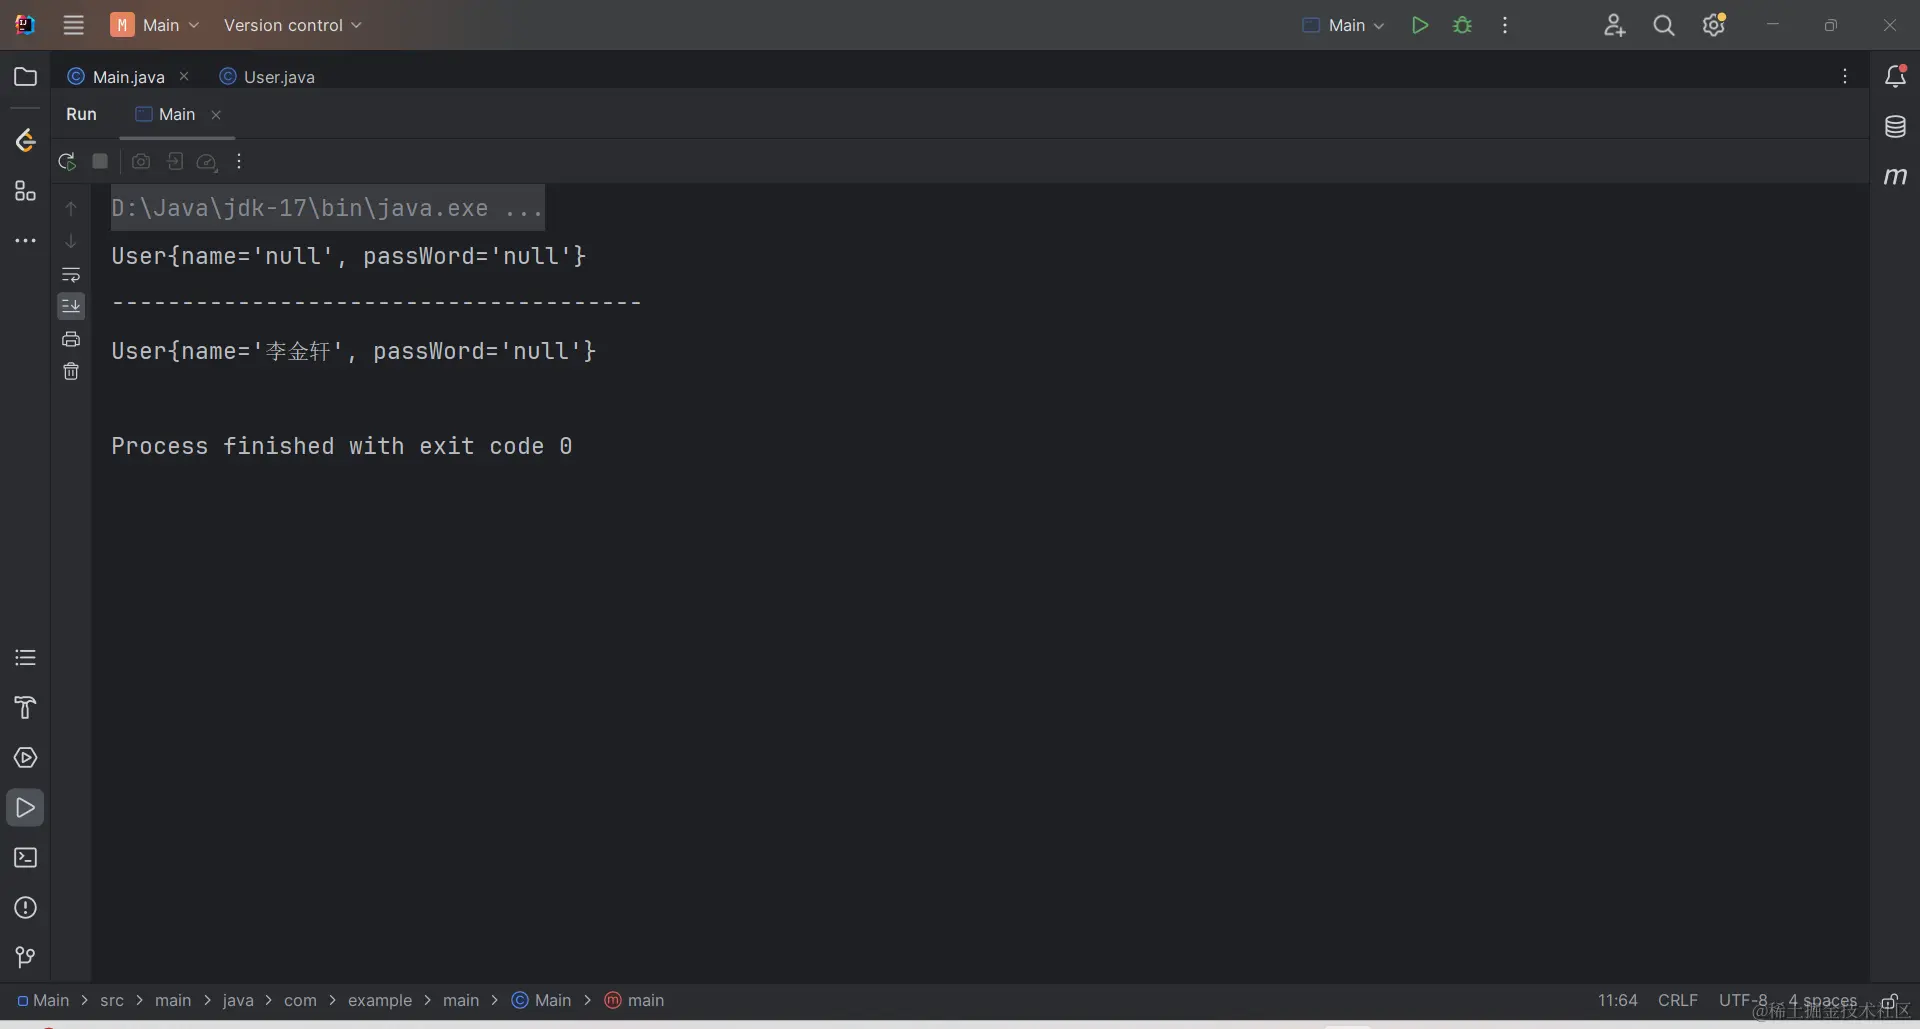The height and width of the screenshot is (1029, 1920).
Task: Open Code With Me collaboration
Action: pos(1614,25)
